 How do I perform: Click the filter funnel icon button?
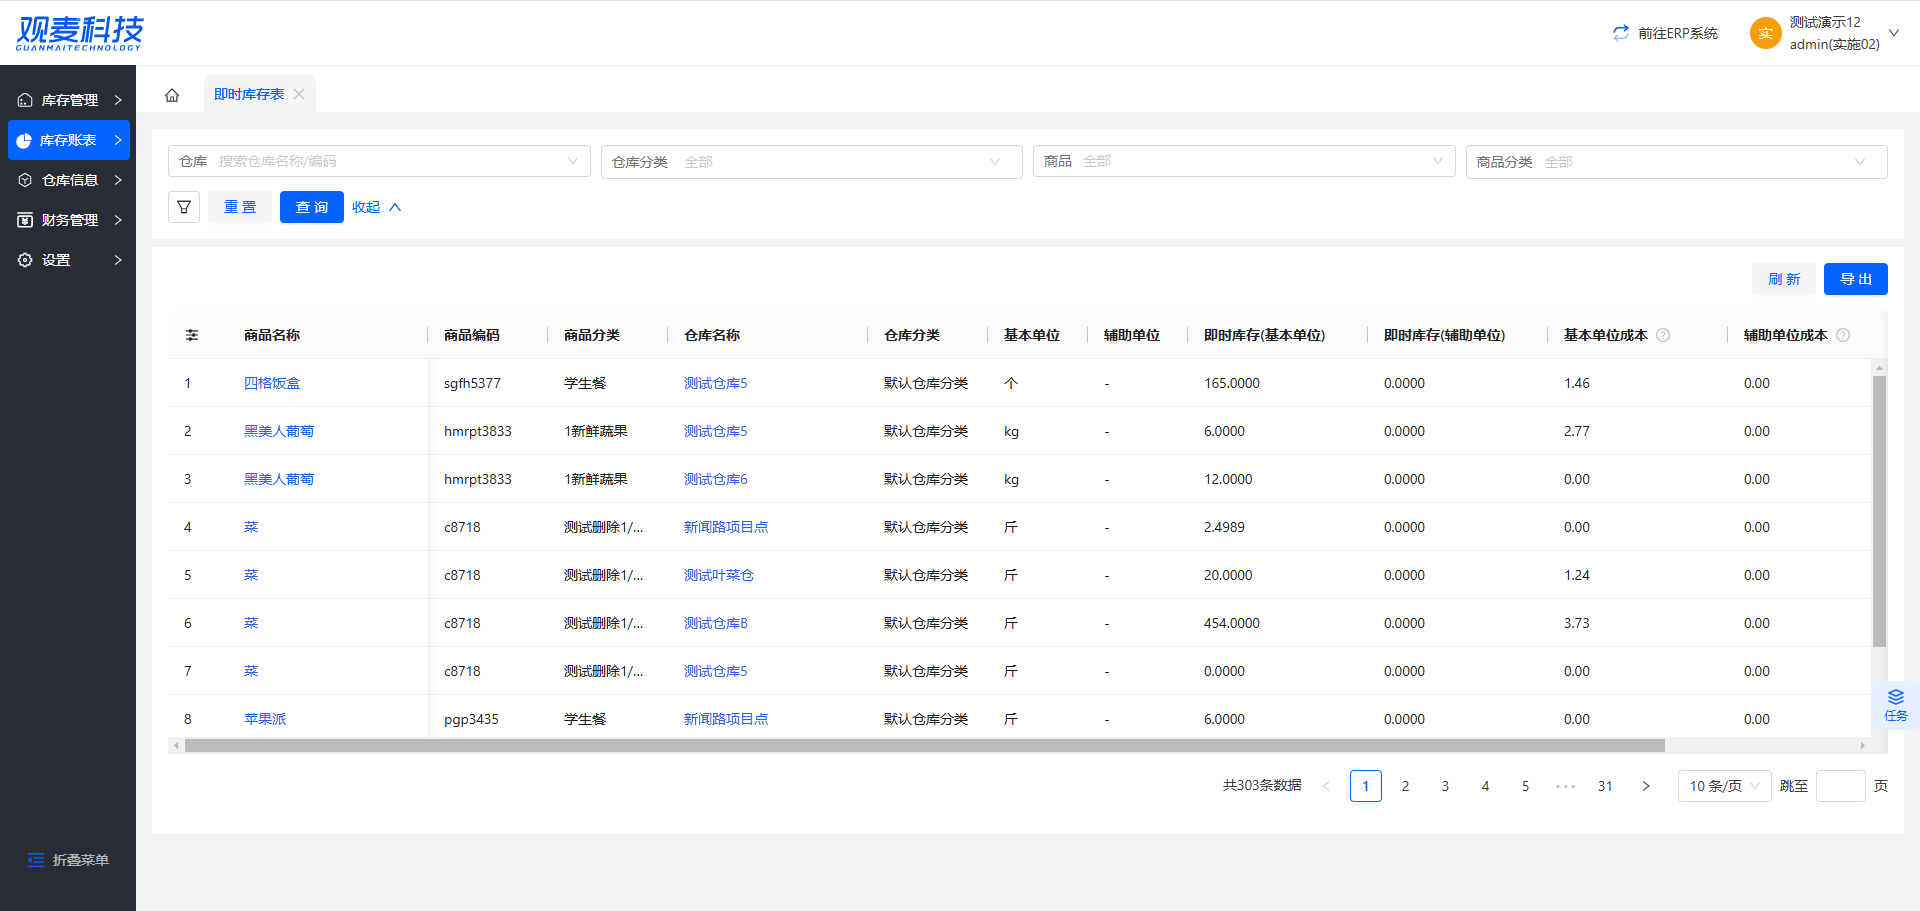(184, 207)
